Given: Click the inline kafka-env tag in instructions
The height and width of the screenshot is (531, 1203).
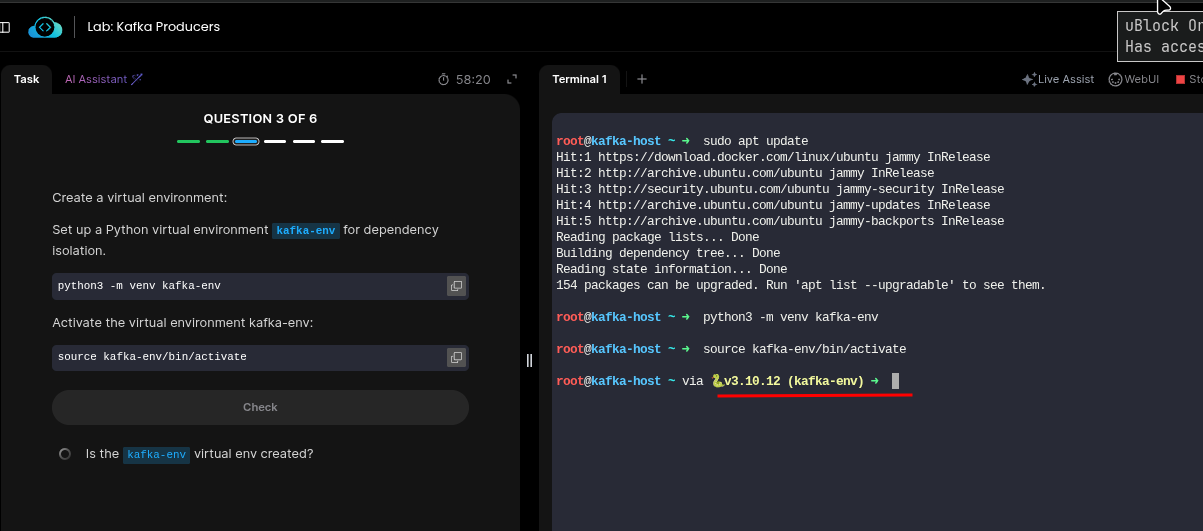Looking at the screenshot, I should (306, 230).
